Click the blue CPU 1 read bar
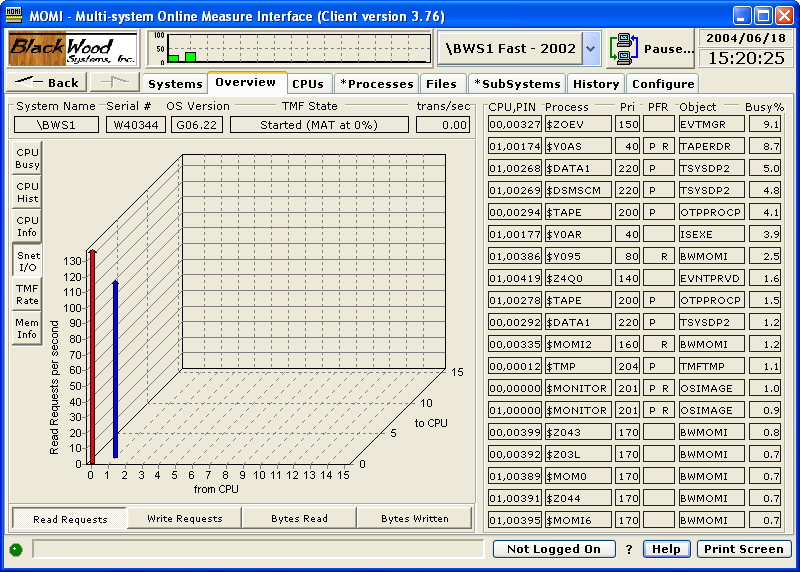This screenshot has height=572, width=800. tap(115, 369)
